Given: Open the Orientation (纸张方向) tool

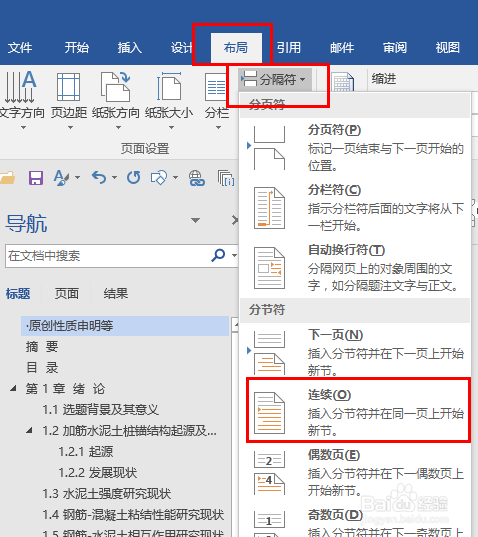Looking at the screenshot, I should click(116, 100).
